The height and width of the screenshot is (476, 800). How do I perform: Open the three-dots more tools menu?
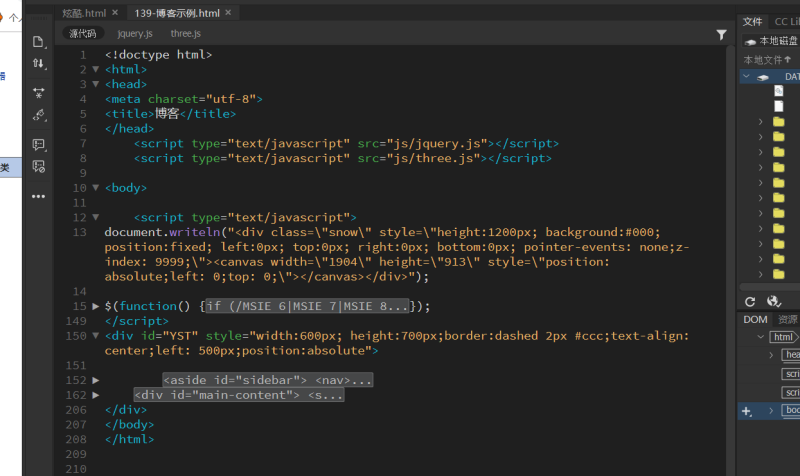[39, 196]
